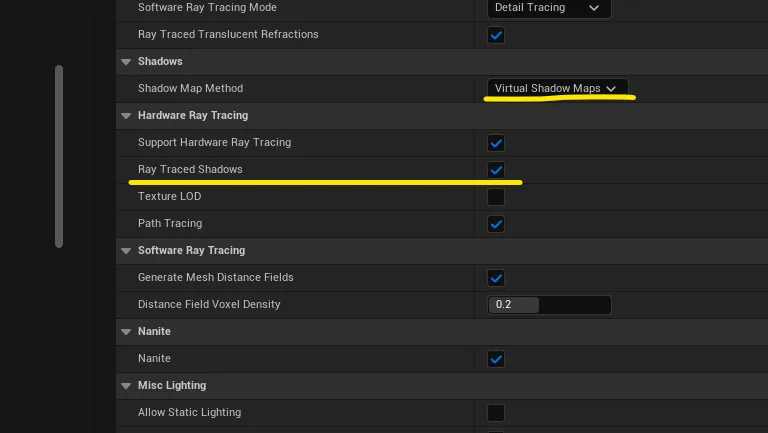Viewport: 768px width, 433px height.
Task: Select the Allow Static Lighting label
Action: (190, 412)
